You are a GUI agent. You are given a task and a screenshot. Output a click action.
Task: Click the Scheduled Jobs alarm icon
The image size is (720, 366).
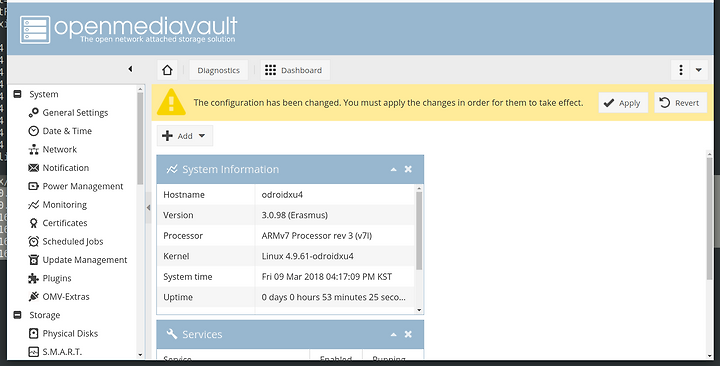[x=34, y=241]
